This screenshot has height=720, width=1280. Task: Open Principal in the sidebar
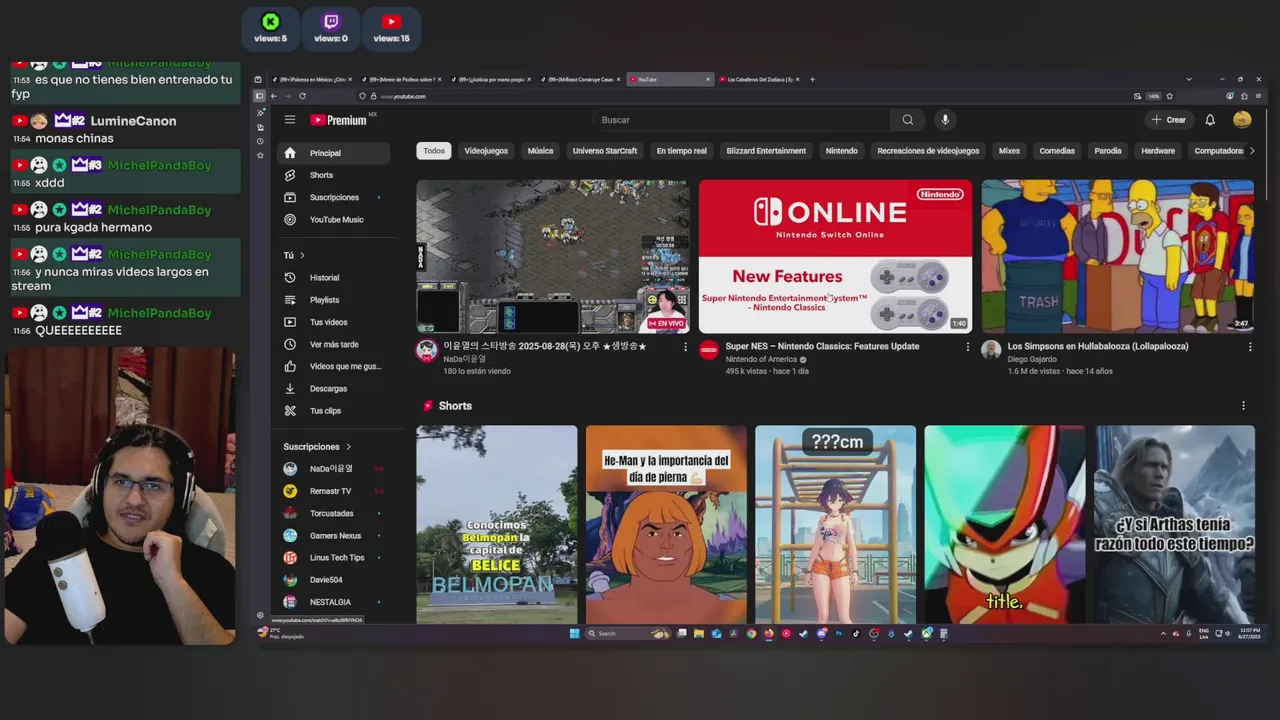point(334,153)
